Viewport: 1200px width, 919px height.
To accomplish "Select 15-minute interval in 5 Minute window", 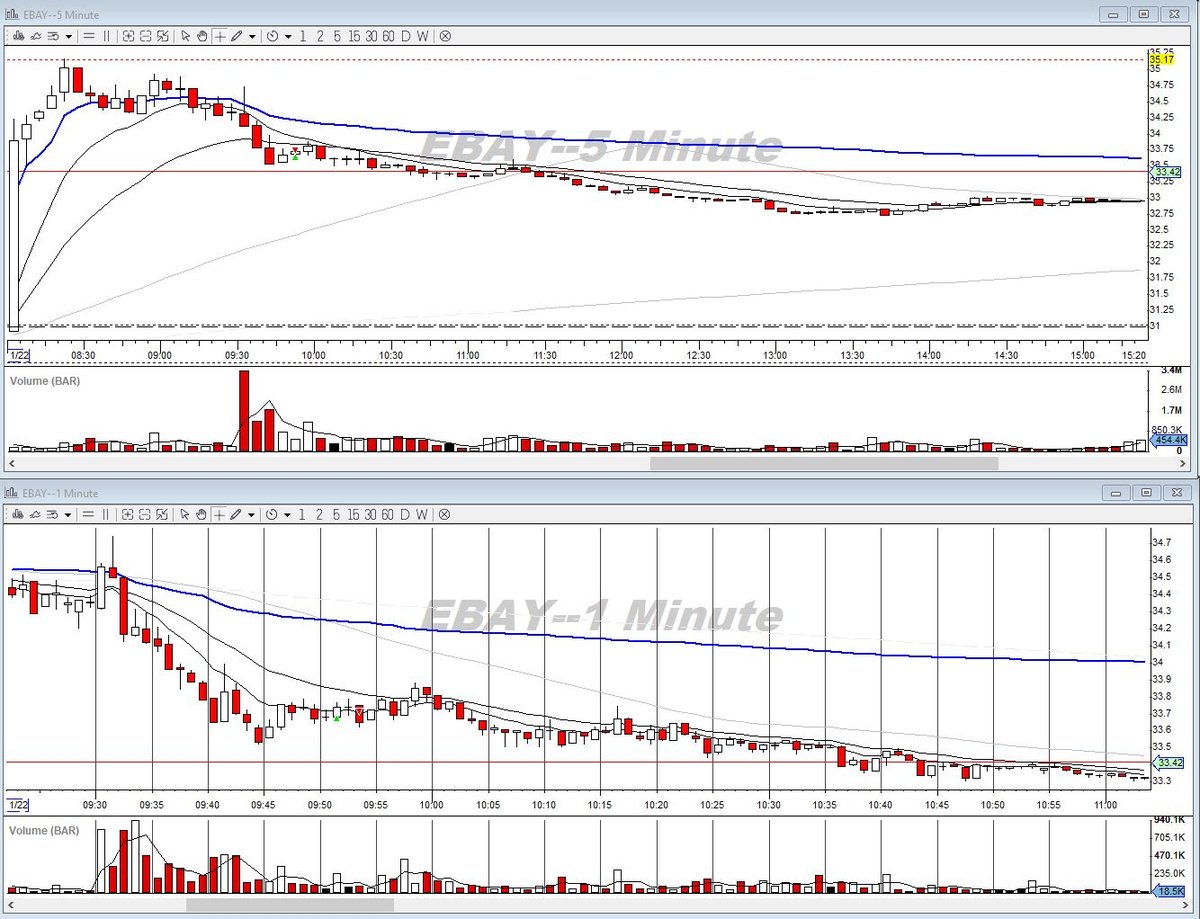I will (355, 35).
